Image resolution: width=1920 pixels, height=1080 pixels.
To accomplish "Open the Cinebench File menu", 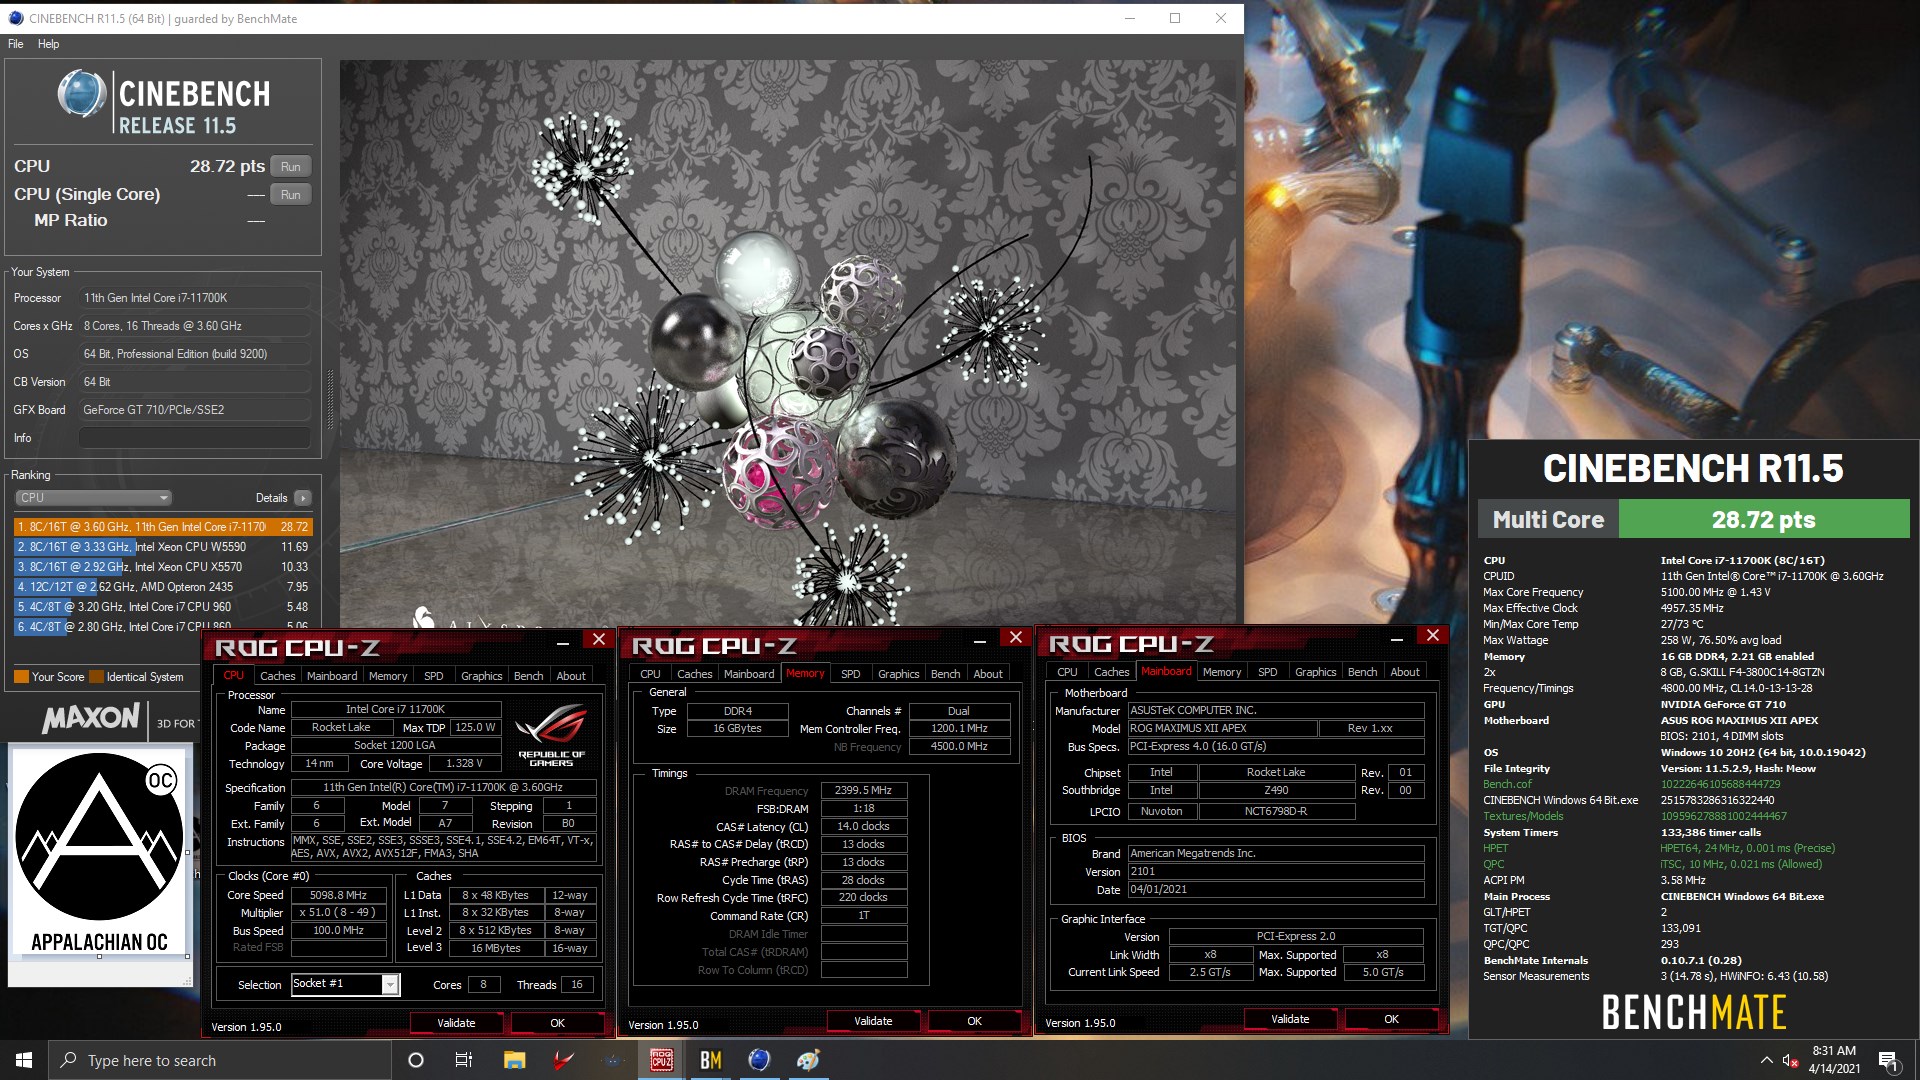I will click(x=16, y=44).
